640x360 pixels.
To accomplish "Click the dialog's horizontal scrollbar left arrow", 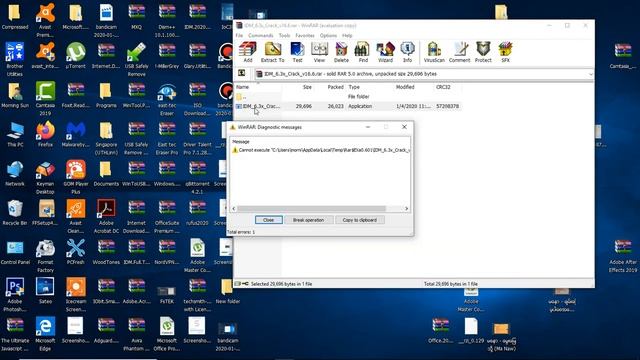I will tap(233, 209).
